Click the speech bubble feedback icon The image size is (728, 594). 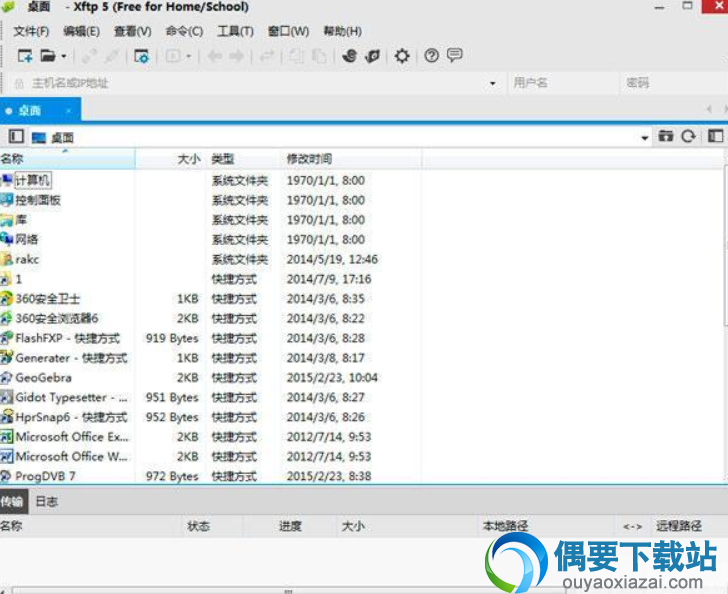coord(455,56)
